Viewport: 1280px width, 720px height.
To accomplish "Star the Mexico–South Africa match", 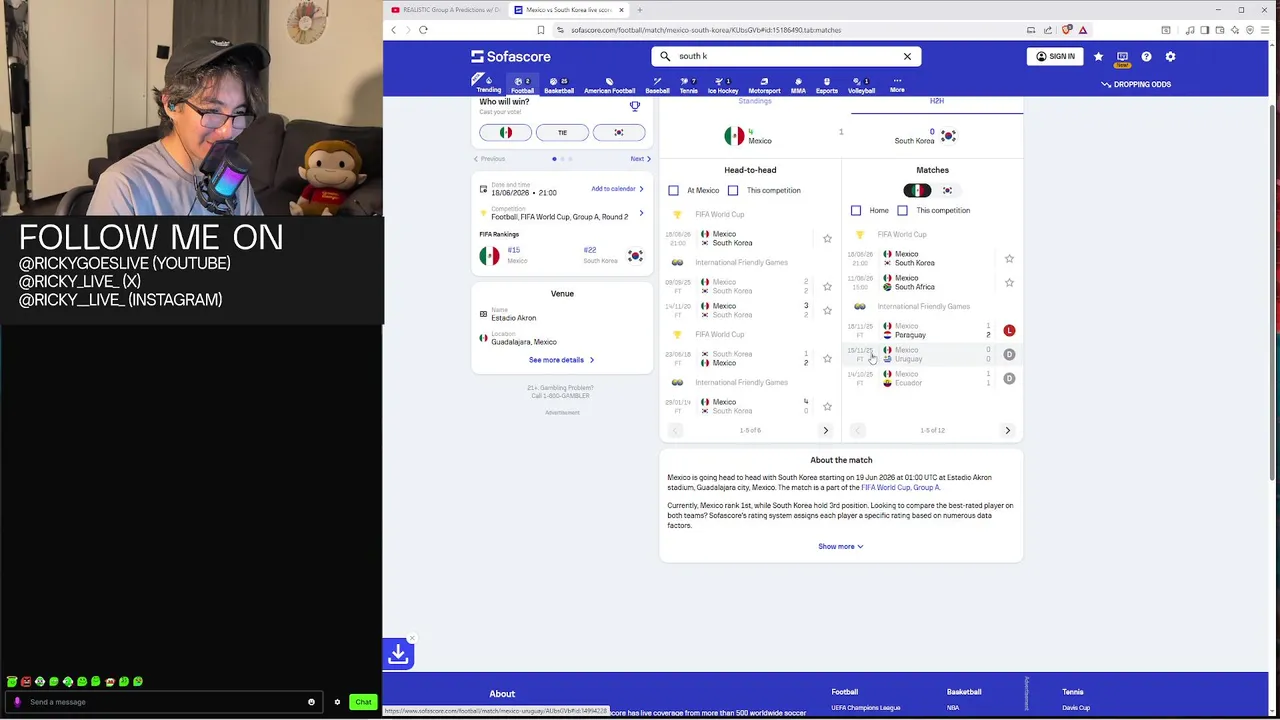I will click(x=1009, y=283).
